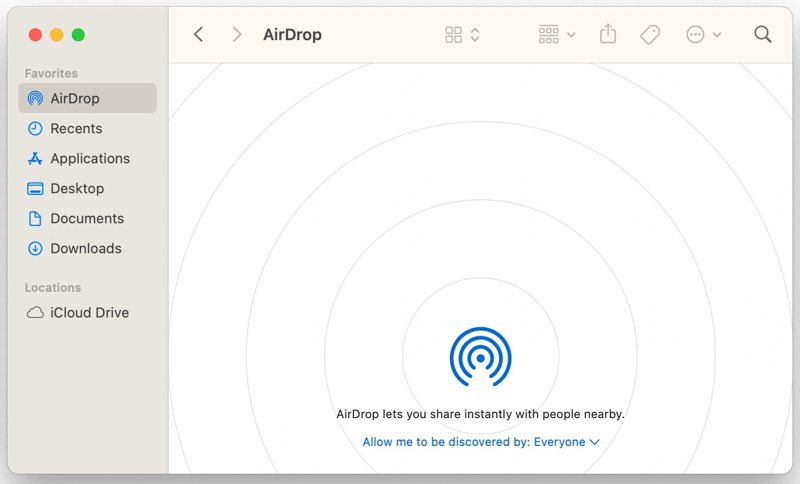The height and width of the screenshot is (484, 800).
Task: Select Documents in the sidebar
Action: pos(87,218)
